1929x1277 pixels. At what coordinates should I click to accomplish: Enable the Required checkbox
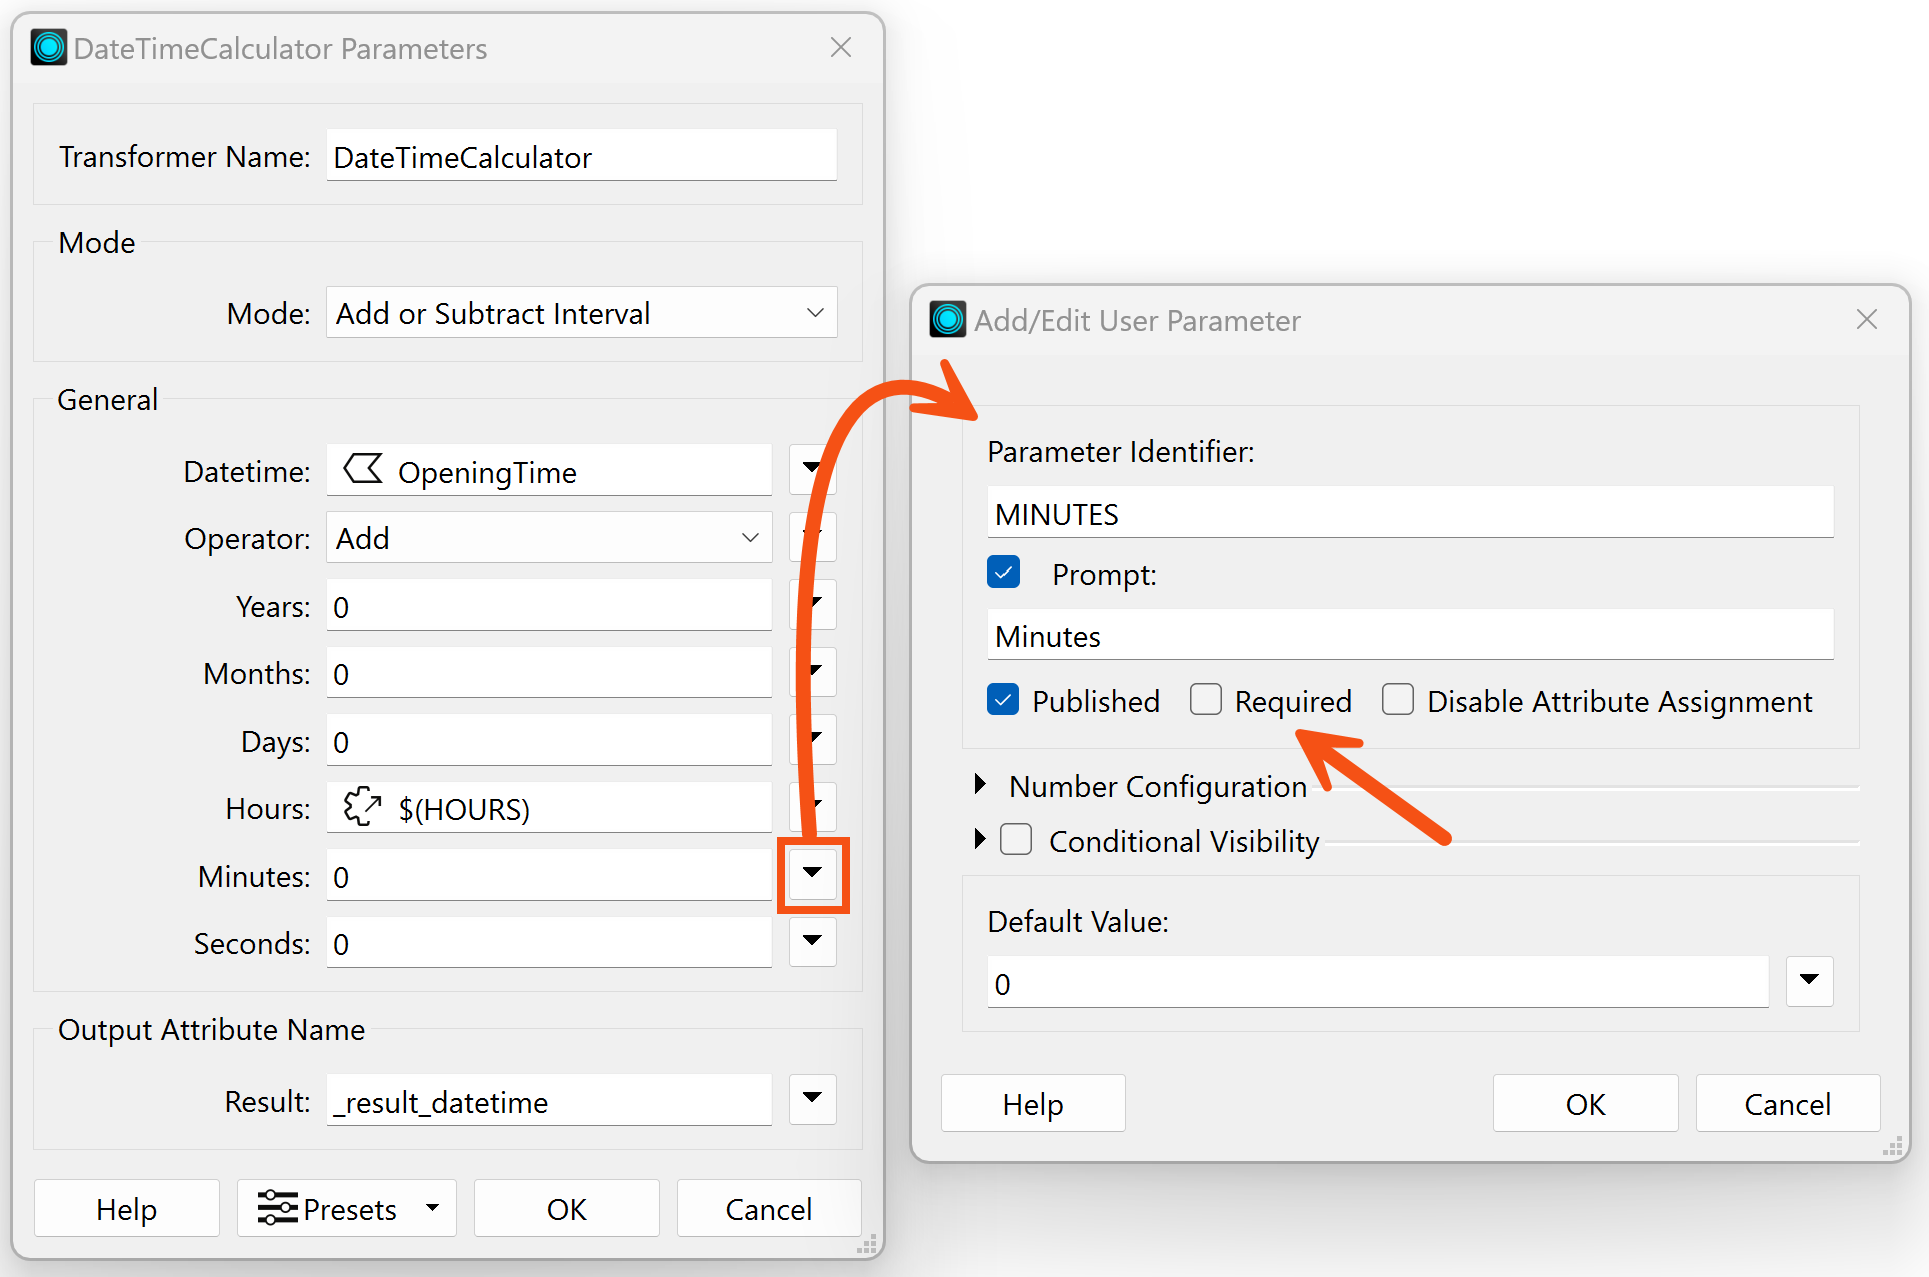pyautogui.click(x=1205, y=699)
